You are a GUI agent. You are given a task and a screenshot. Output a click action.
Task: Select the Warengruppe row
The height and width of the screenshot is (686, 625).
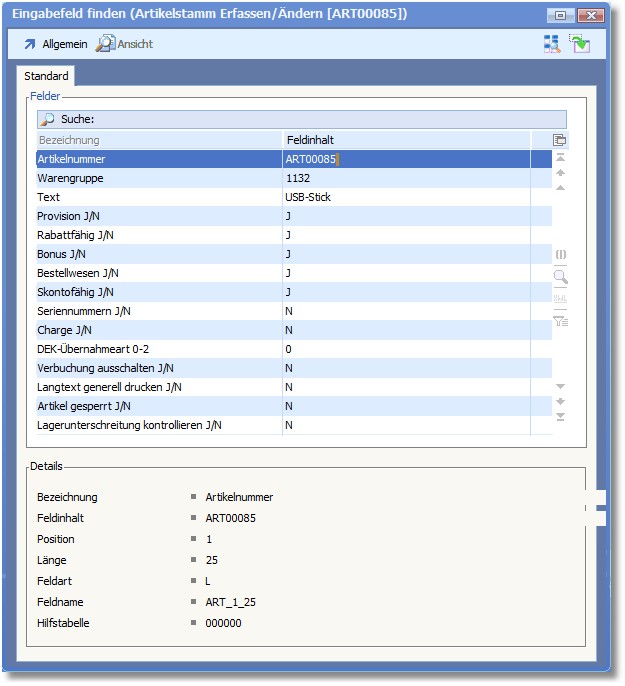click(x=160, y=178)
